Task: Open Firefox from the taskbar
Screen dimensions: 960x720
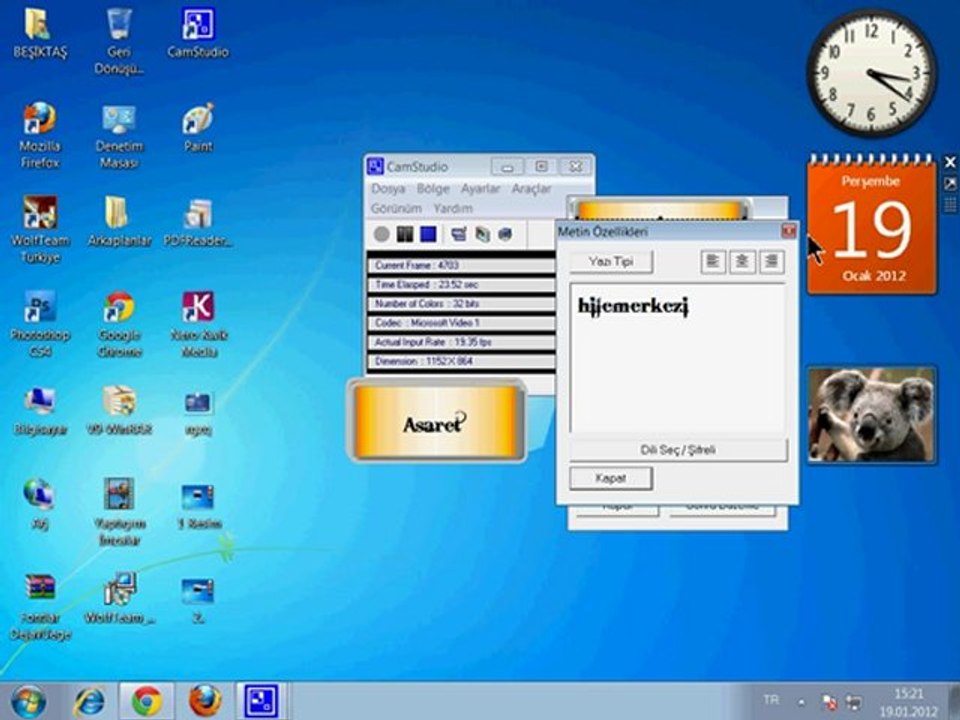Action: pyautogui.click(x=205, y=702)
